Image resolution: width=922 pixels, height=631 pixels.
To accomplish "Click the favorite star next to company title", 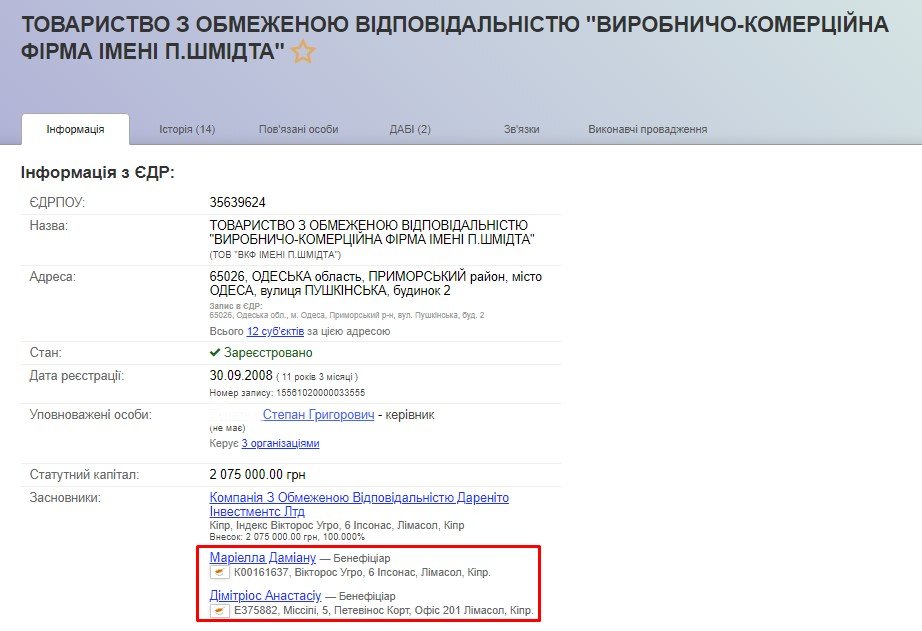I will coord(303,52).
